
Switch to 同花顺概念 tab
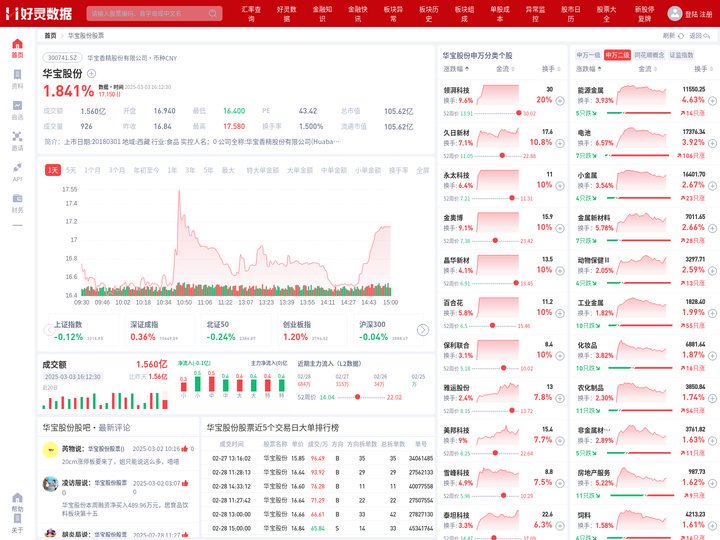pyautogui.click(x=649, y=55)
